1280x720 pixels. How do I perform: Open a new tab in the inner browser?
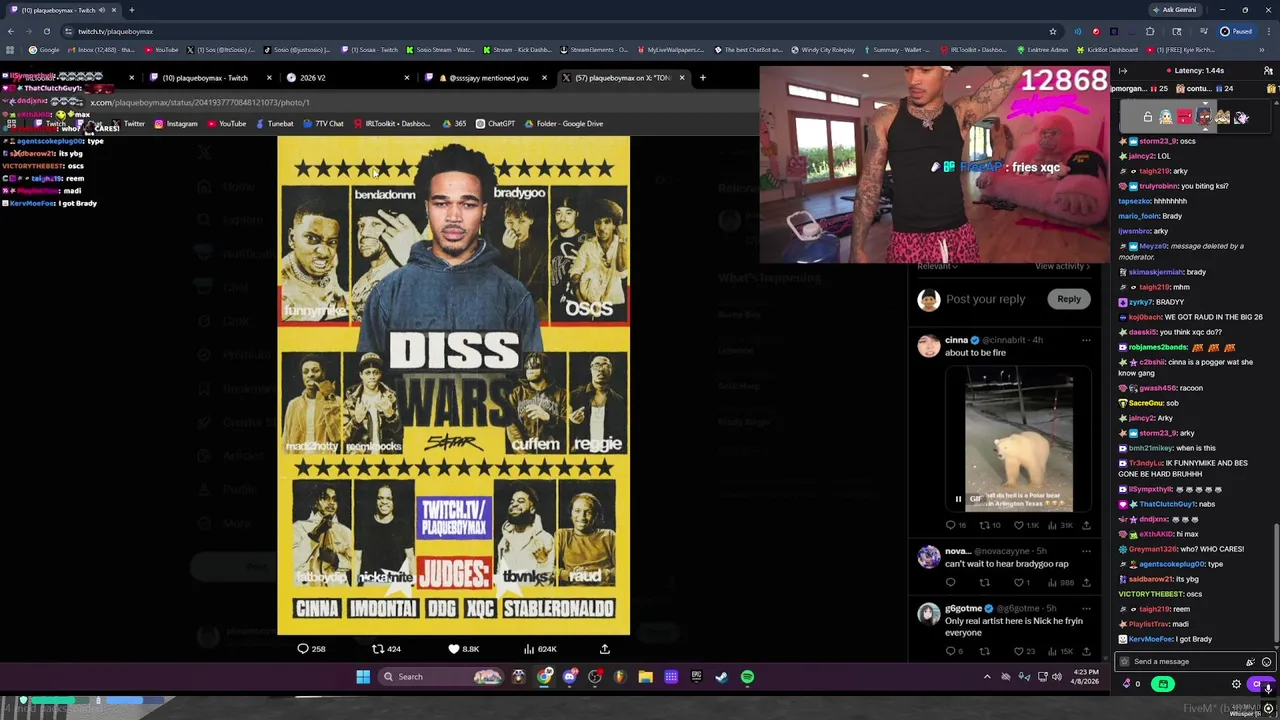702,78
